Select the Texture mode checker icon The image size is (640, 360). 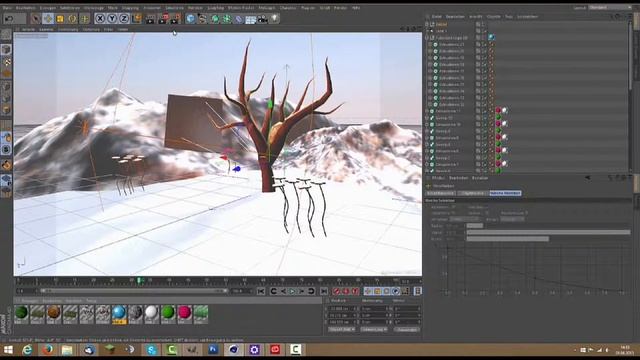click(x=6, y=62)
